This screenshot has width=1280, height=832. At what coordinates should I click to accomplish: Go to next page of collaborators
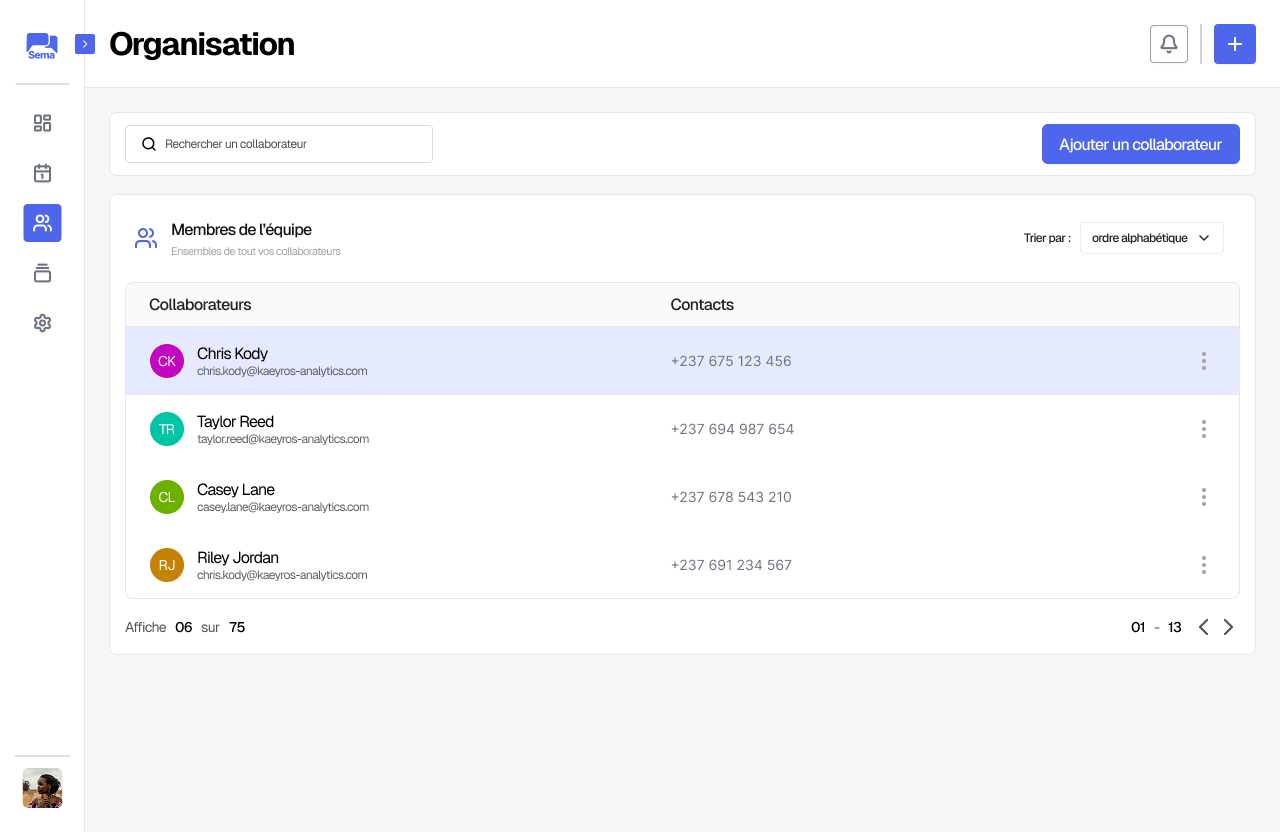tap(1229, 627)
